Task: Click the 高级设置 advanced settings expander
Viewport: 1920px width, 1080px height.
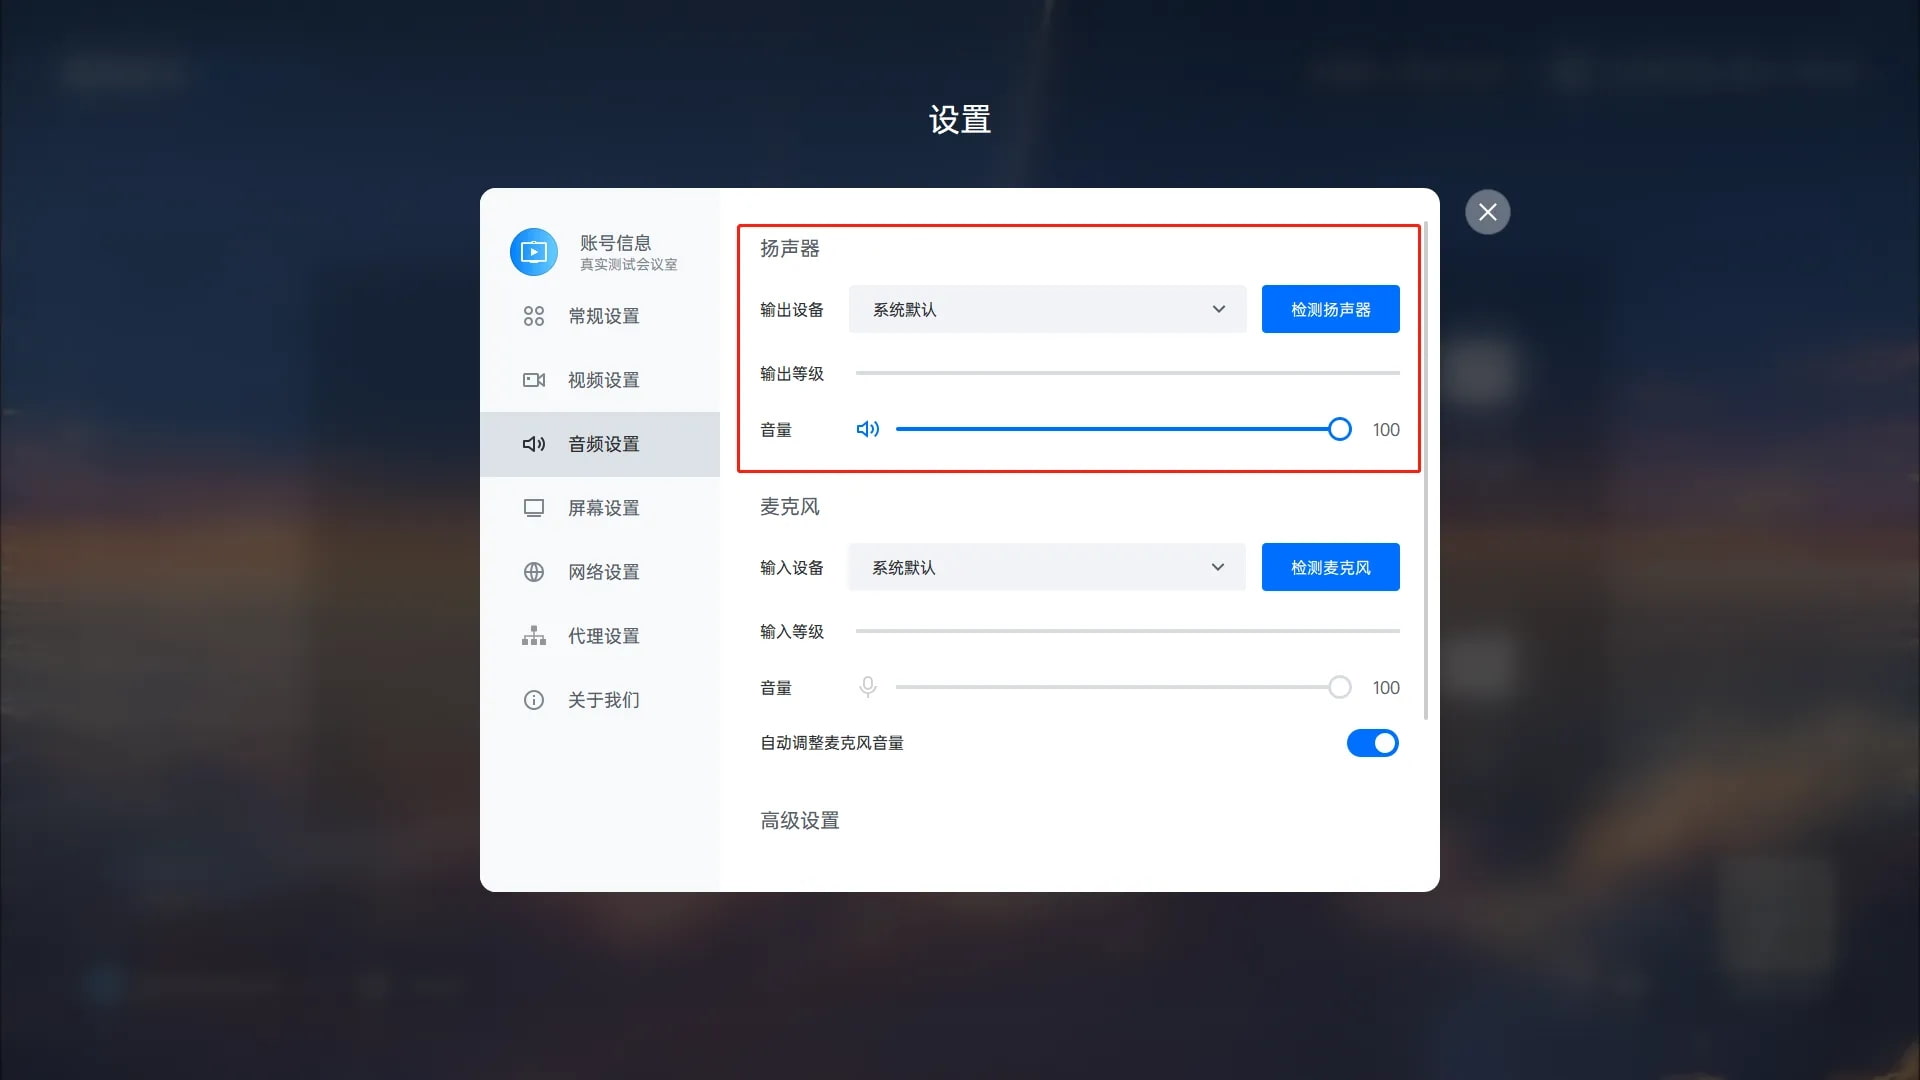Action: pos(798,820)
